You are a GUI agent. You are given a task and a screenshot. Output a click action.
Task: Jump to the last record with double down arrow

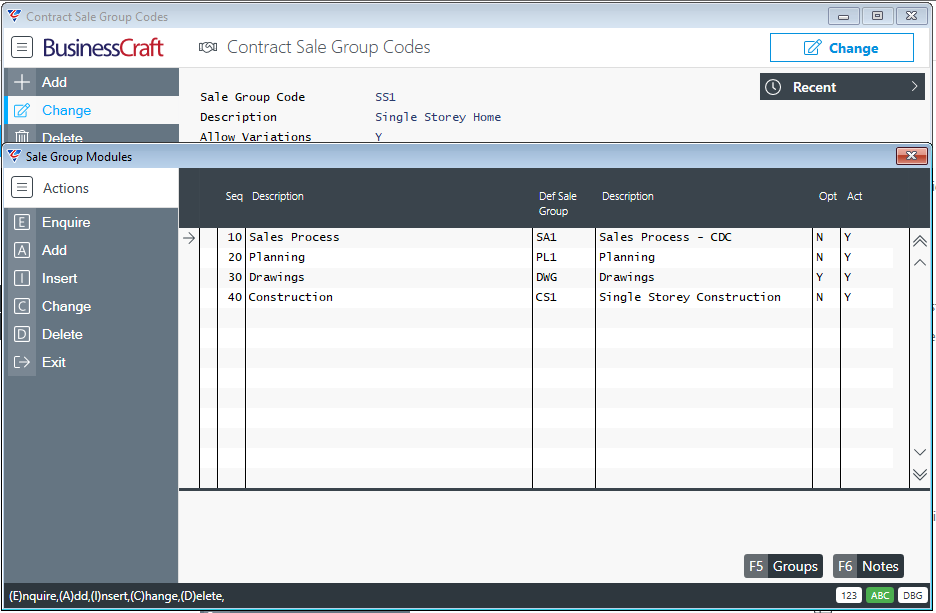point(920,474)
